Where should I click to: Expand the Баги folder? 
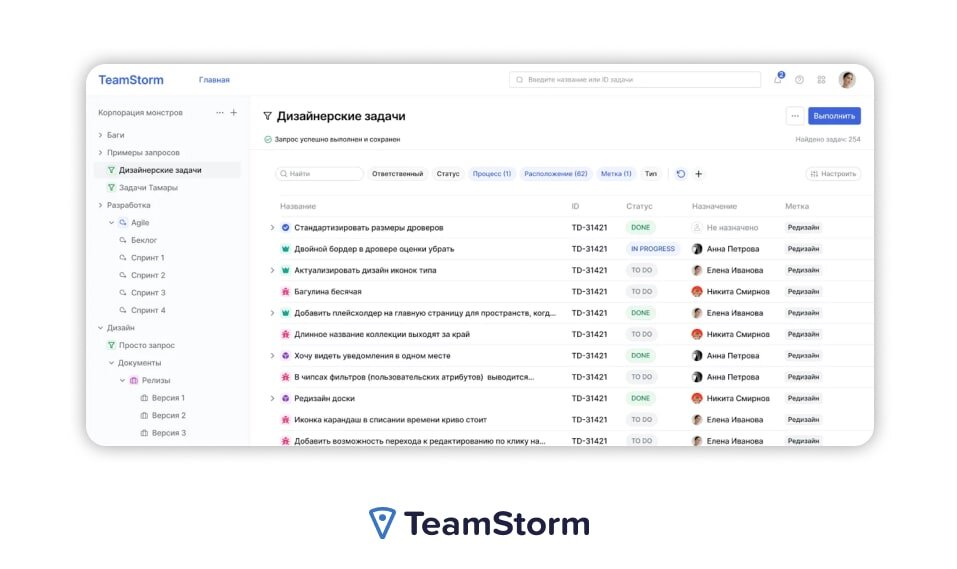pyautogui.click(x=101, y=135)
